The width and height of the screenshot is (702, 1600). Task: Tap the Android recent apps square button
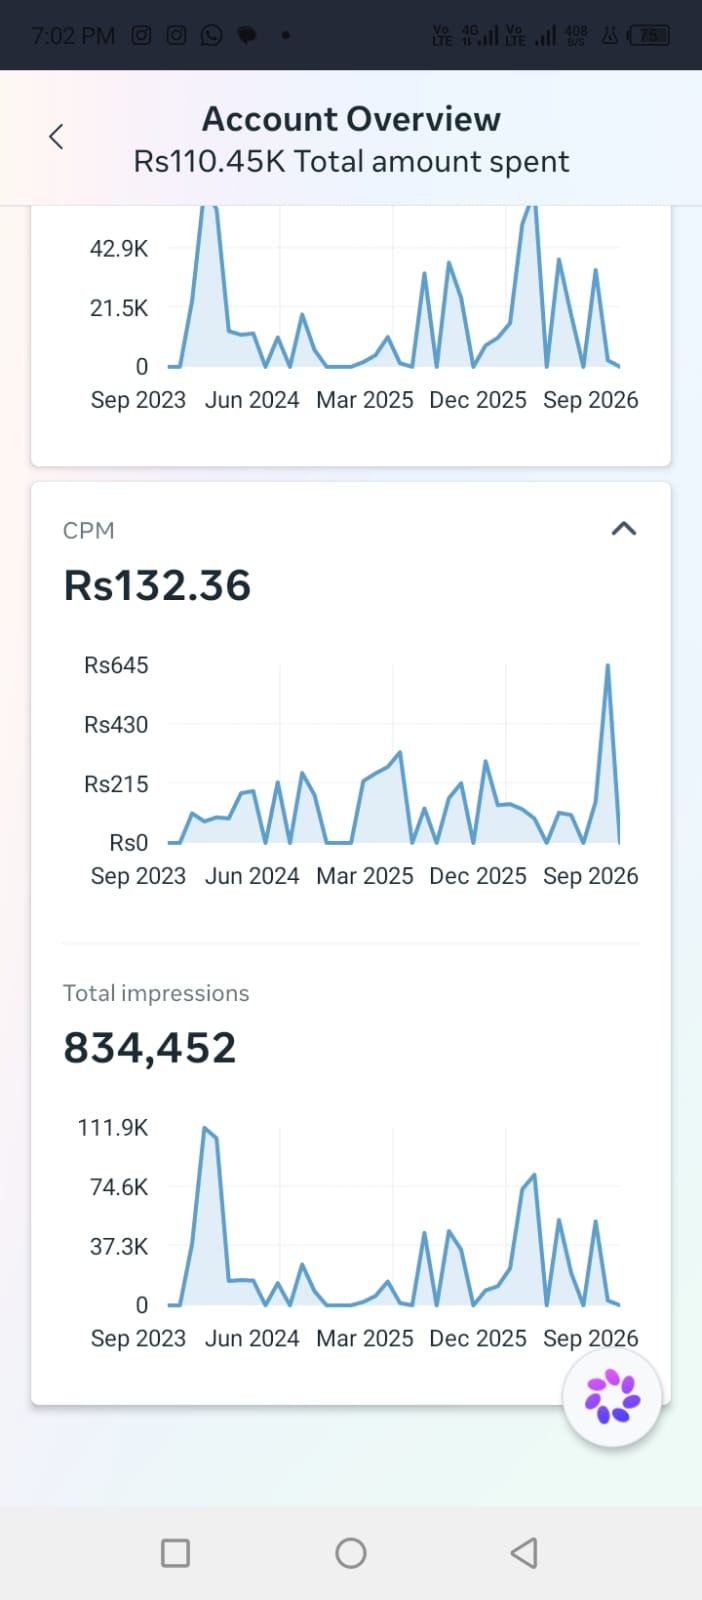pyautogui.click(x=176, y=1553)
